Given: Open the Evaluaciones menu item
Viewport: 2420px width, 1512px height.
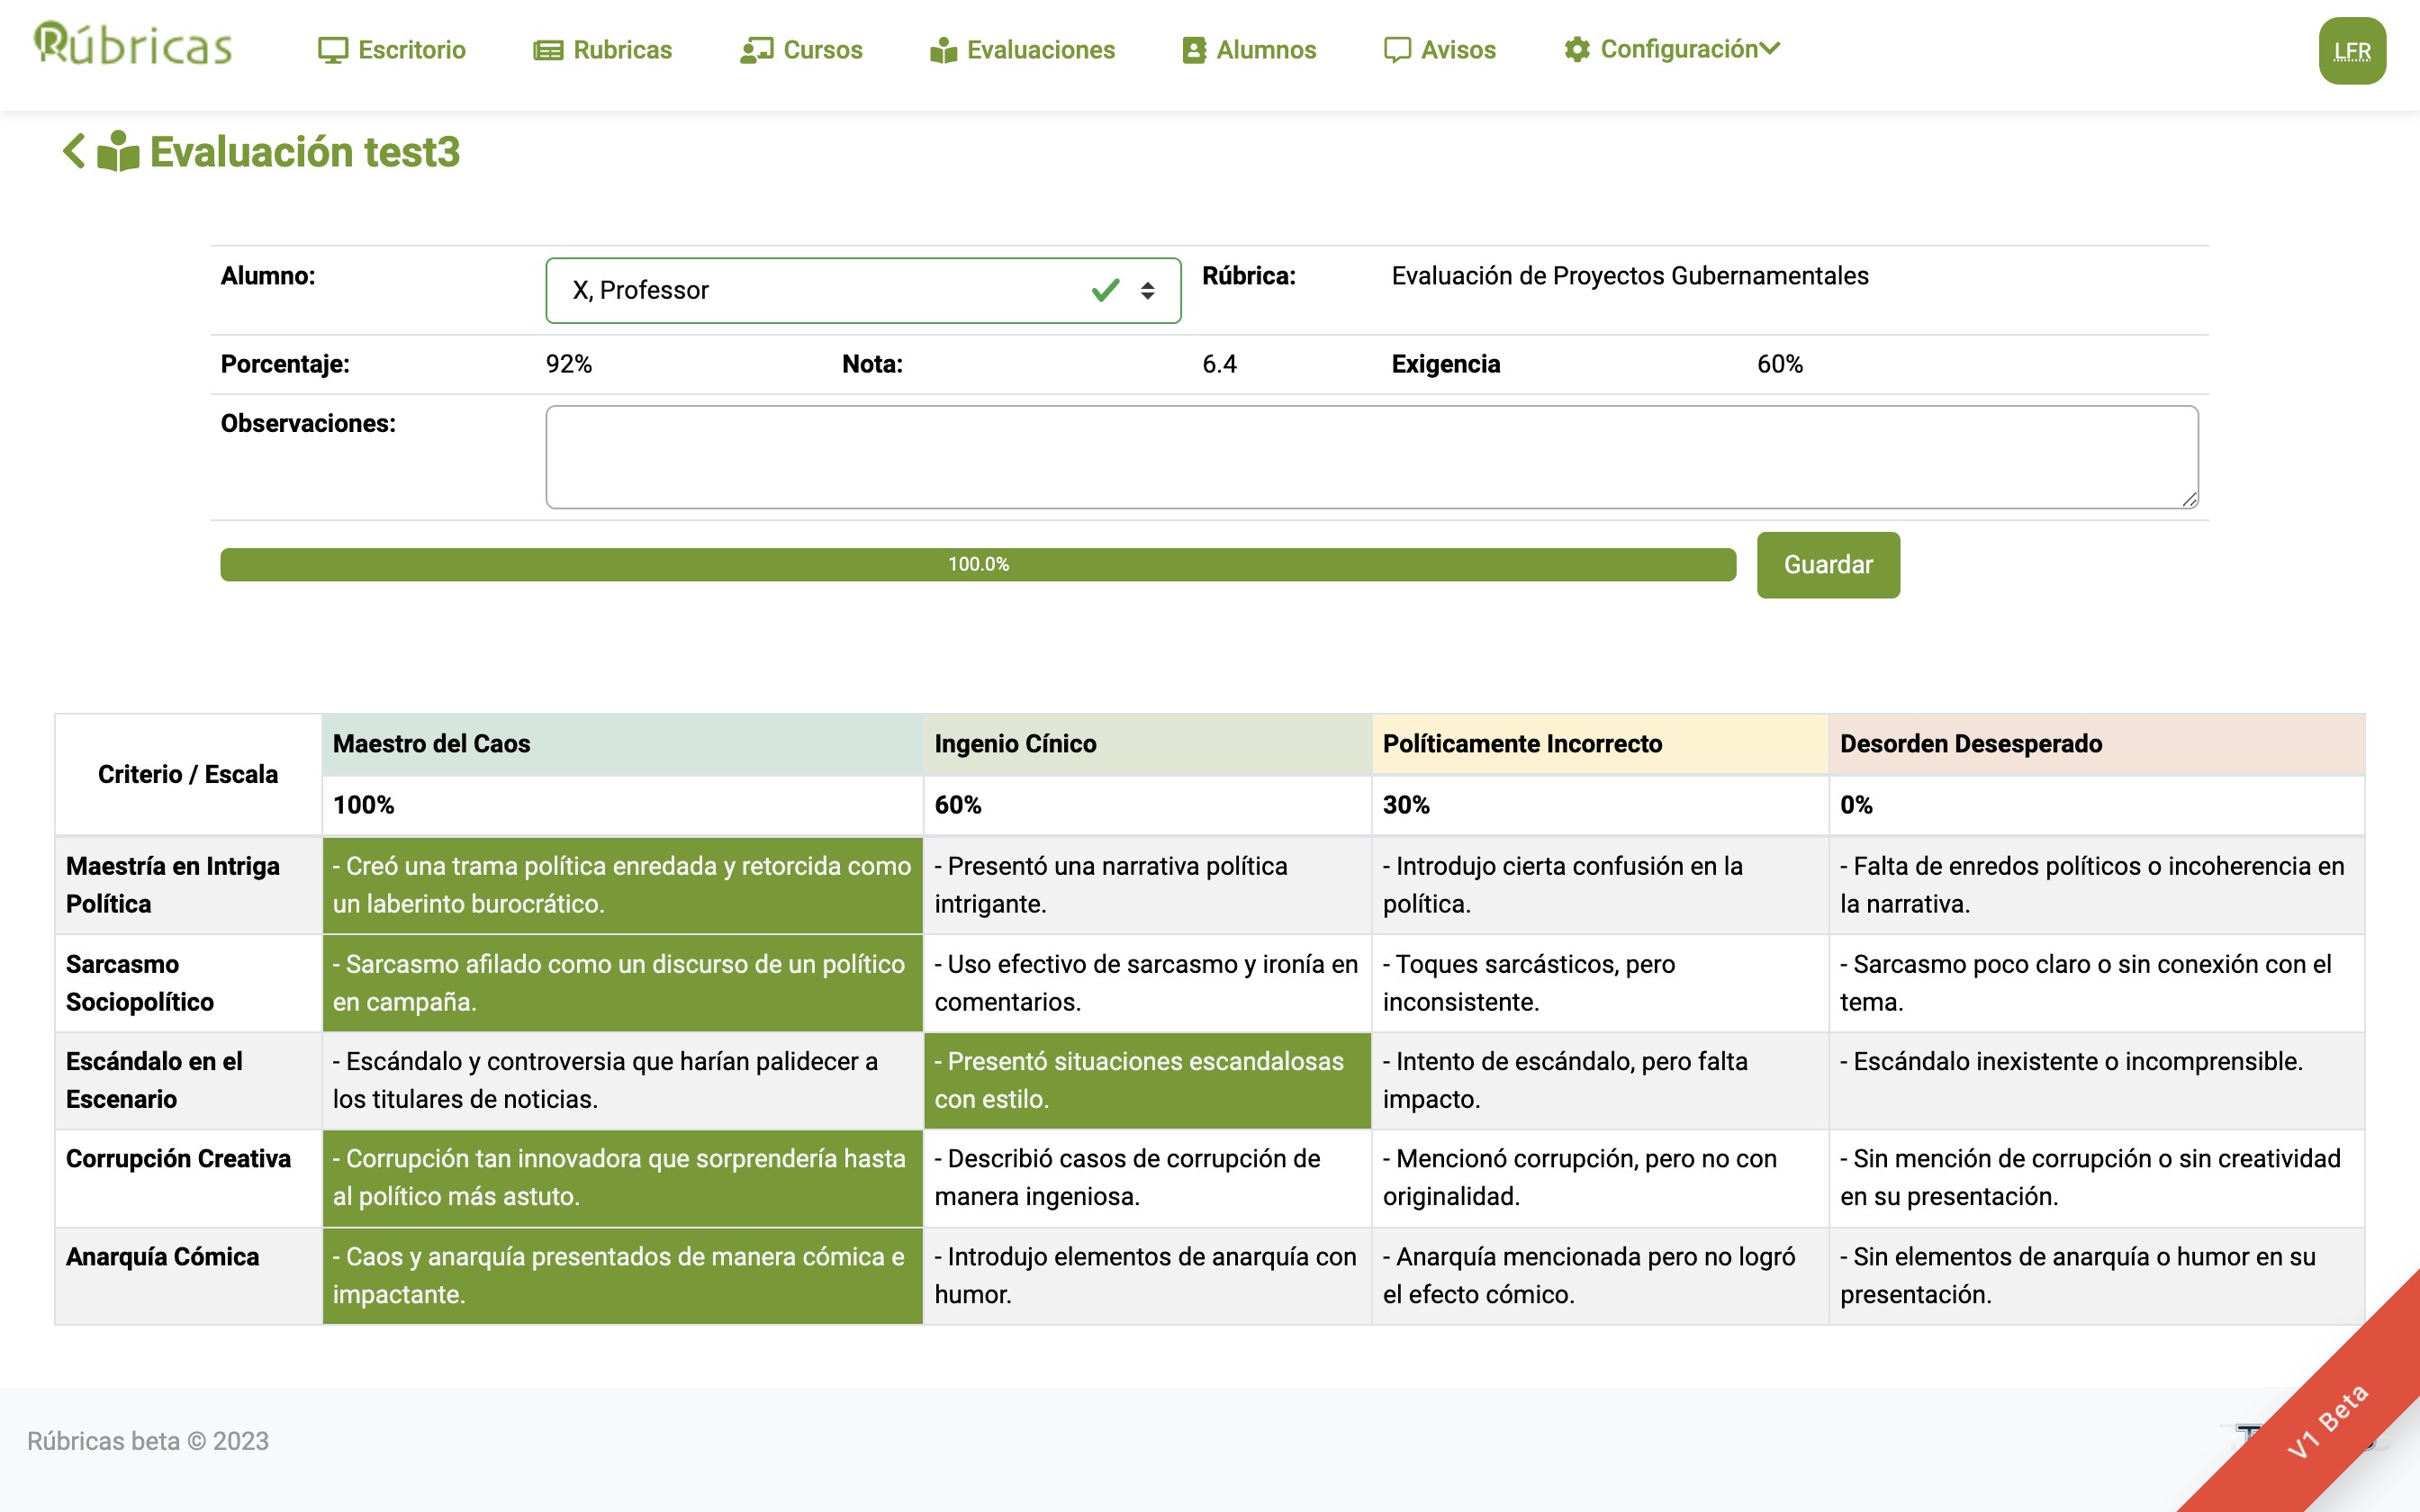Looking at the screenshot, I should point(1040,50).
